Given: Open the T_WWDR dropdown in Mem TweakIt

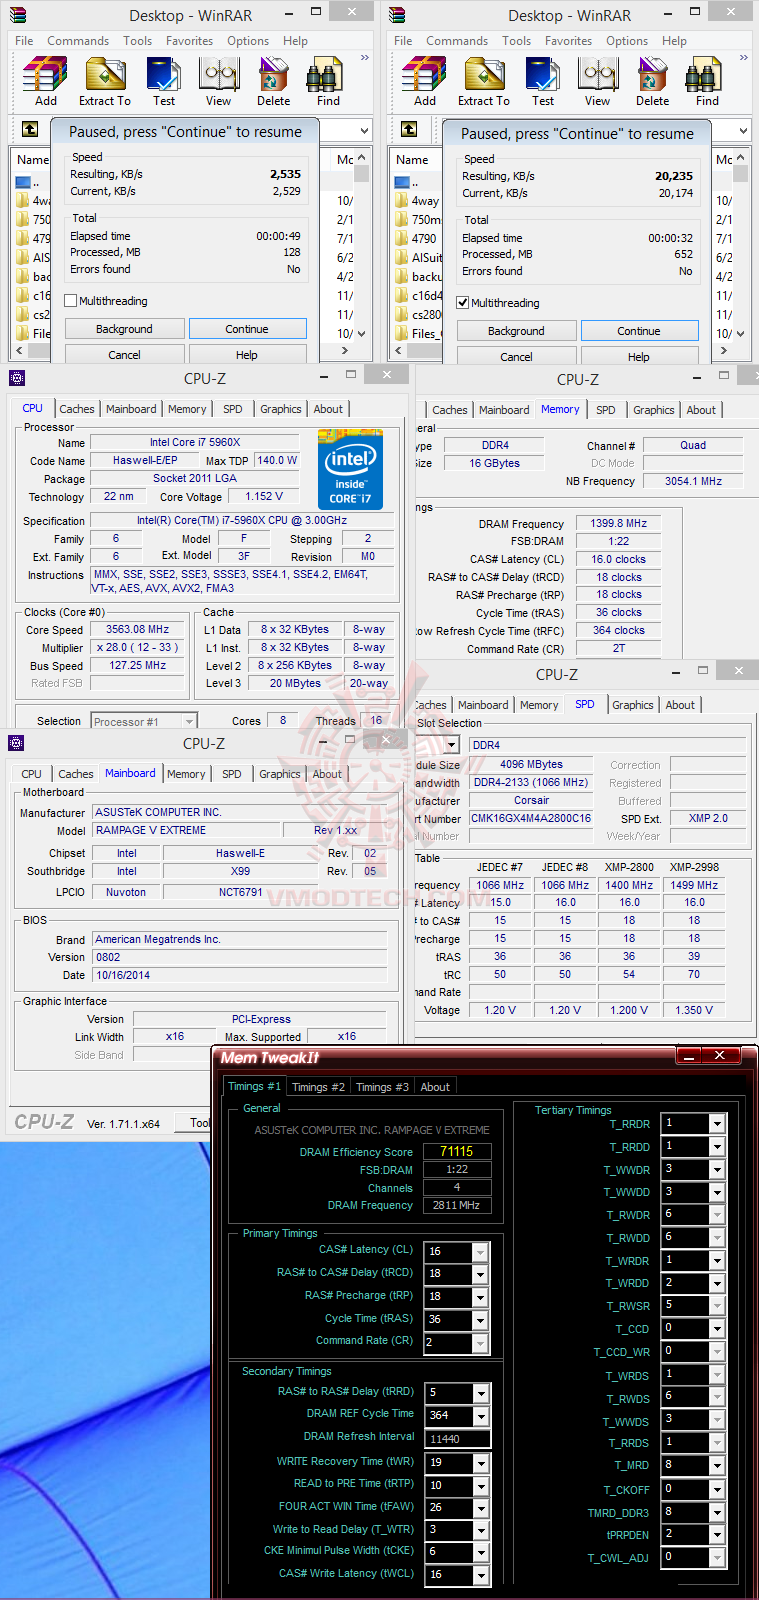Looking at the screenshot, I should pos(717,1170).
